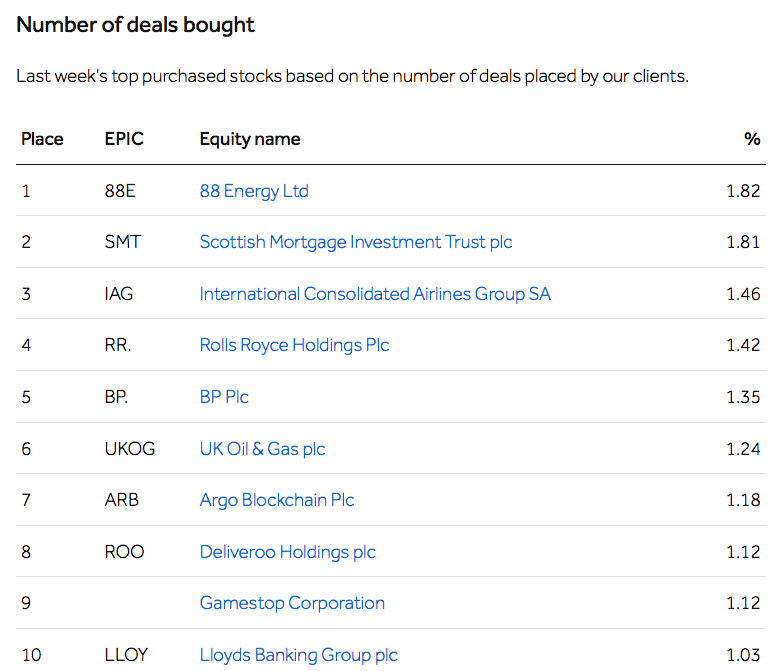The image size is (782, 671).
Task: Click the Equity name column header
Action: coord(250,139)
